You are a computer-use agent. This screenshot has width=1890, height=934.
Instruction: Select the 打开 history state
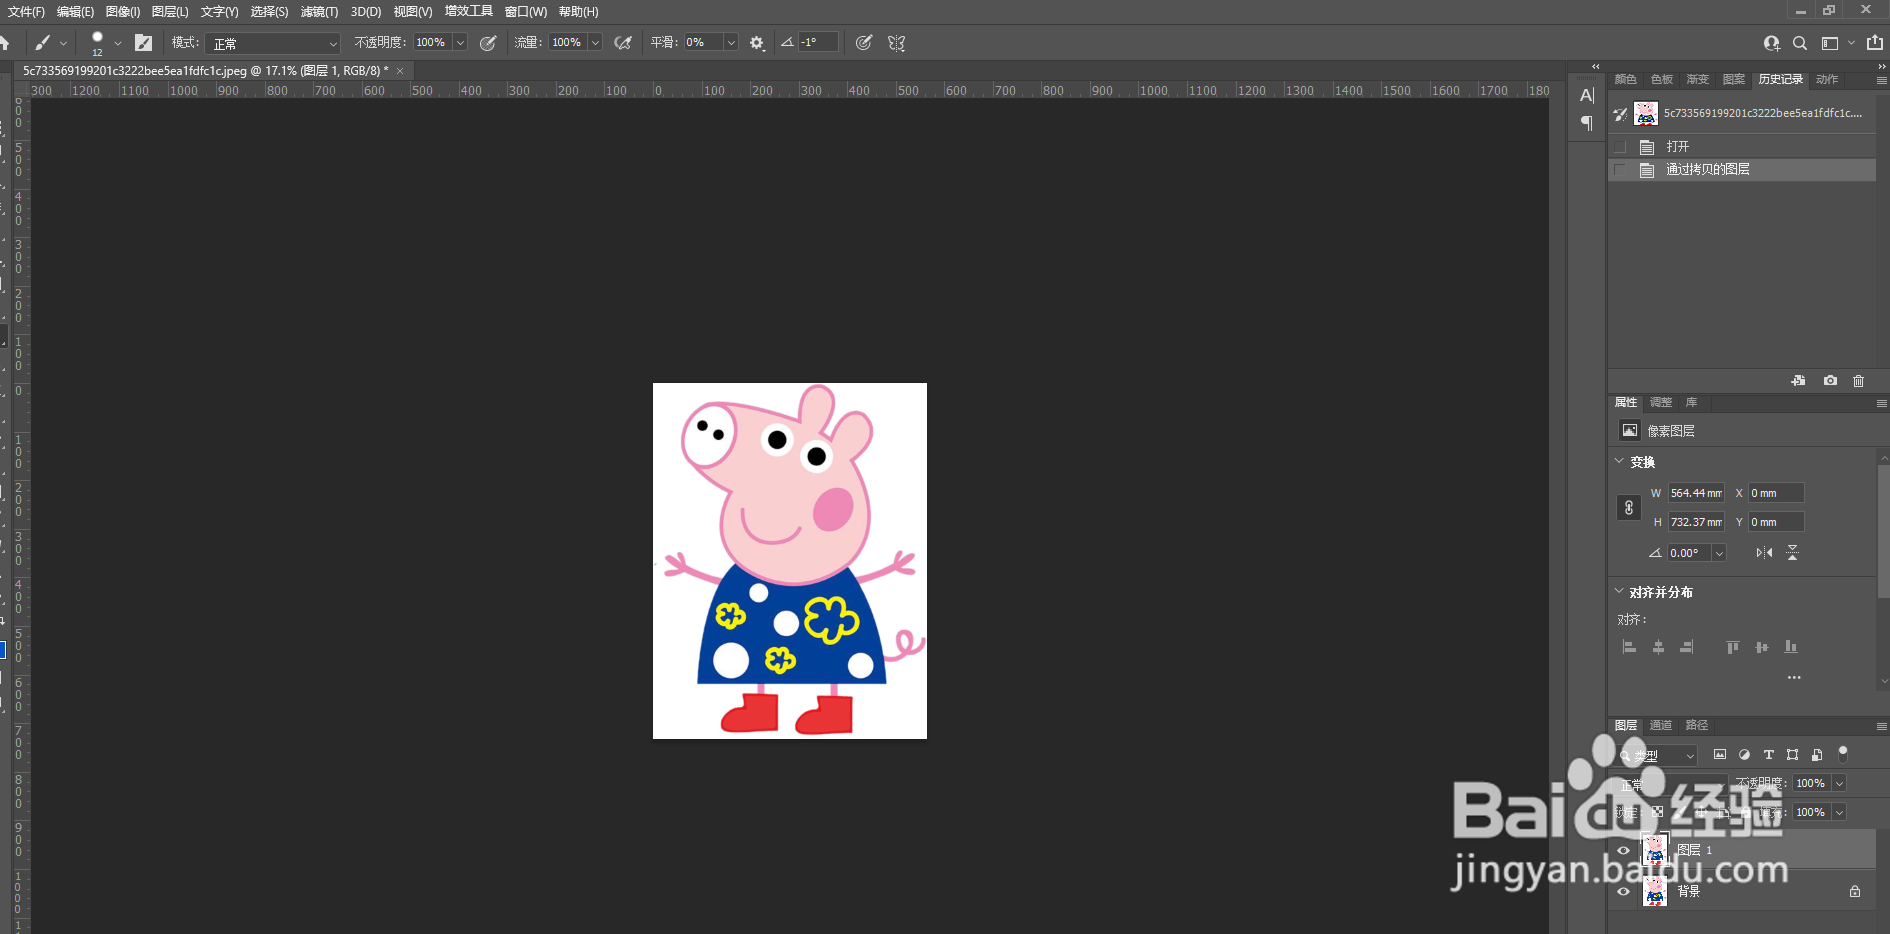point(1742,147)
